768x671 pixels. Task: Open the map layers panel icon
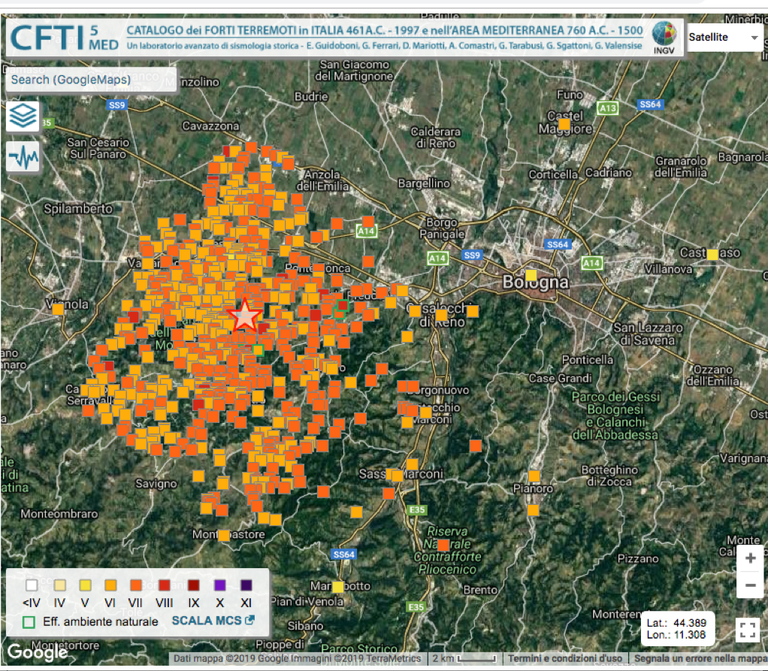pos(23,116)
